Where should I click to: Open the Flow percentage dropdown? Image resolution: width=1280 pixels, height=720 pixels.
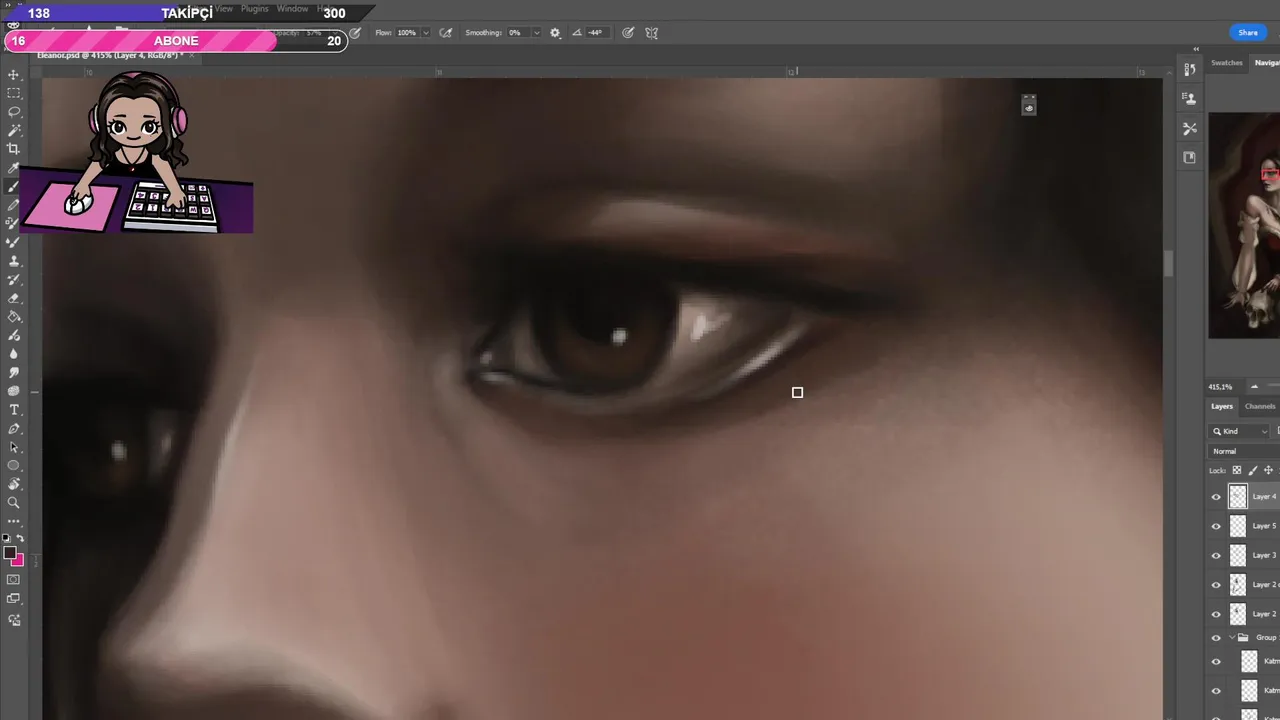click(426, 33)
